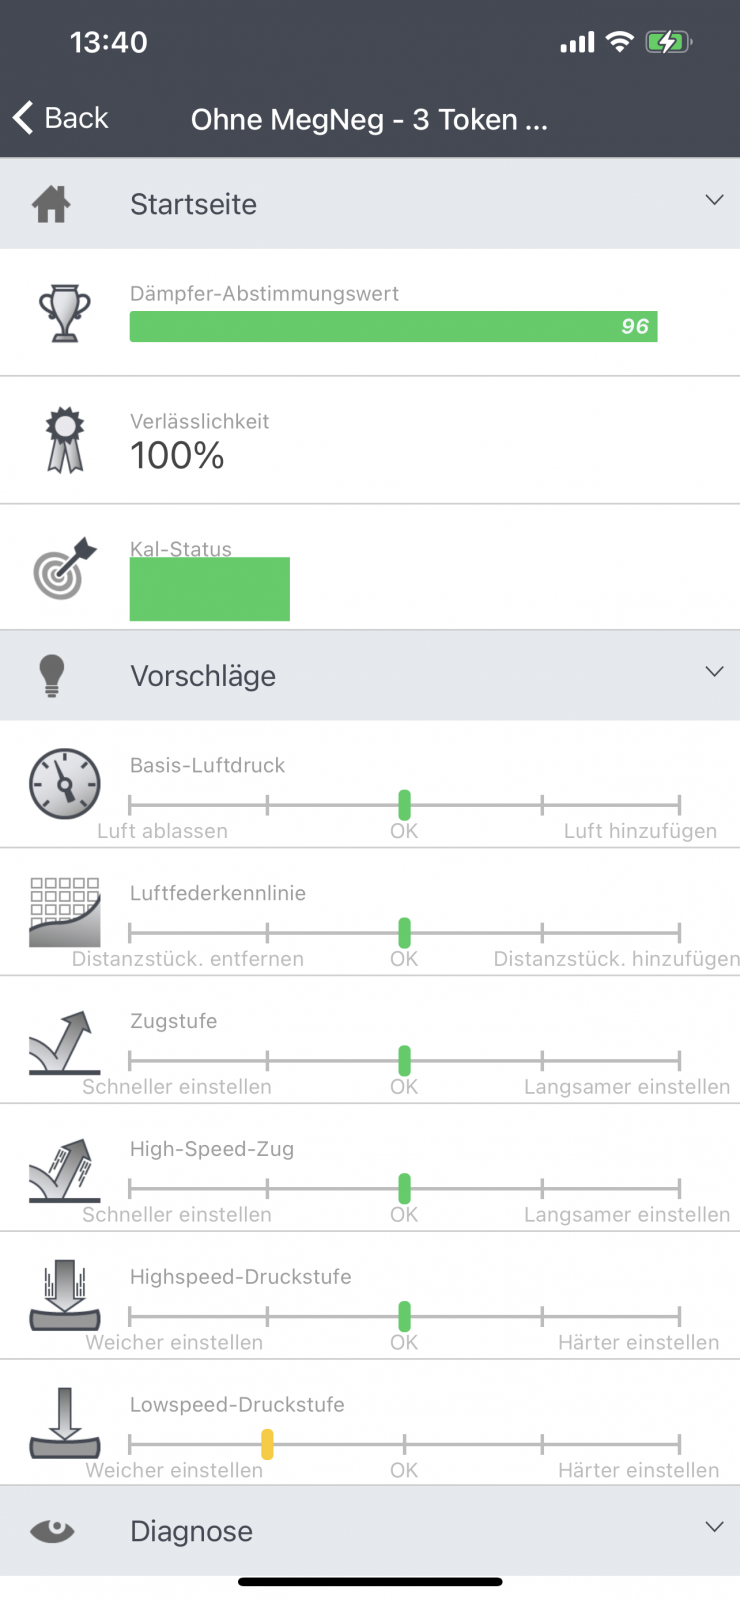The height and width of the screenshot is (1600, 740).
Task: Click the yellow Lowspeed-Druckstufe slider marker
Action: coord(267,1444)
